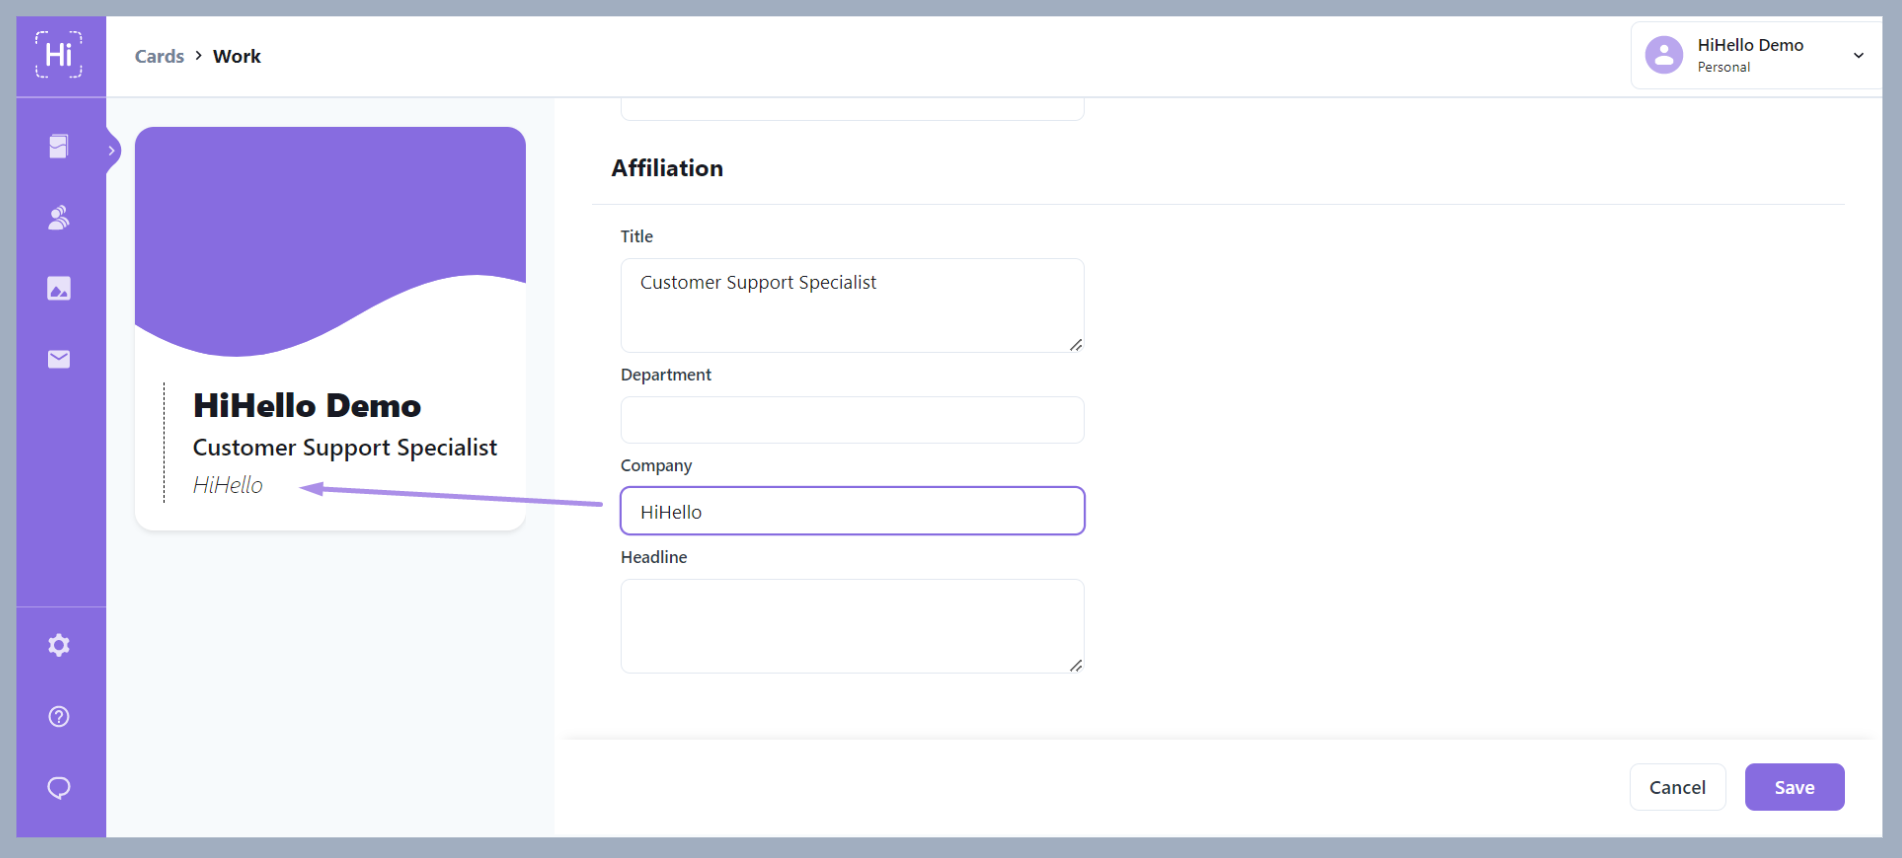Open the Settings gear icon
The image size is (1902, 858).
click(x=59, y=645)
